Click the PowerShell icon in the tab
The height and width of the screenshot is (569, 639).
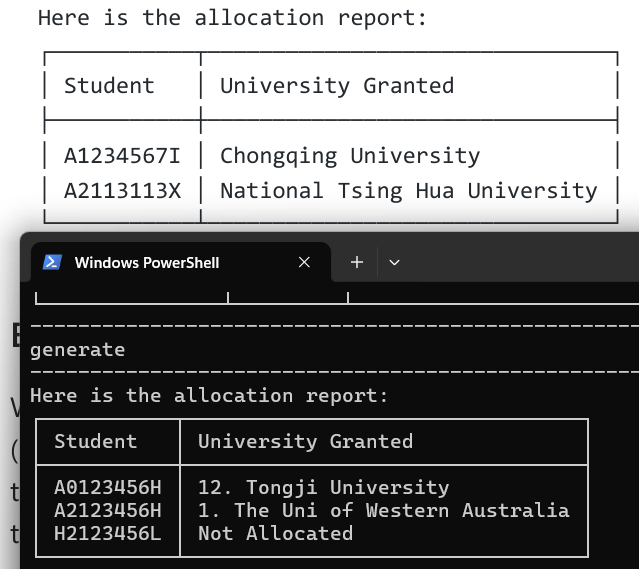tap(53, 262)
